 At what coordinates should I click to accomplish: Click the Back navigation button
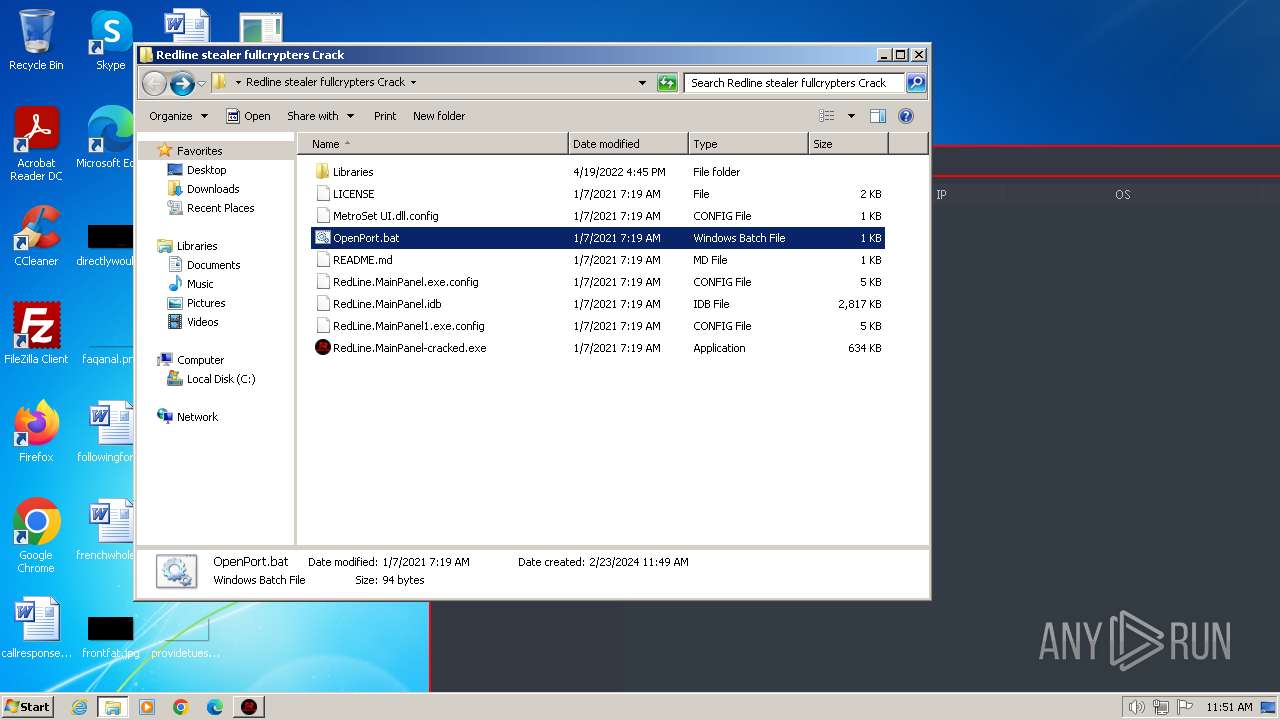[154, 83]
